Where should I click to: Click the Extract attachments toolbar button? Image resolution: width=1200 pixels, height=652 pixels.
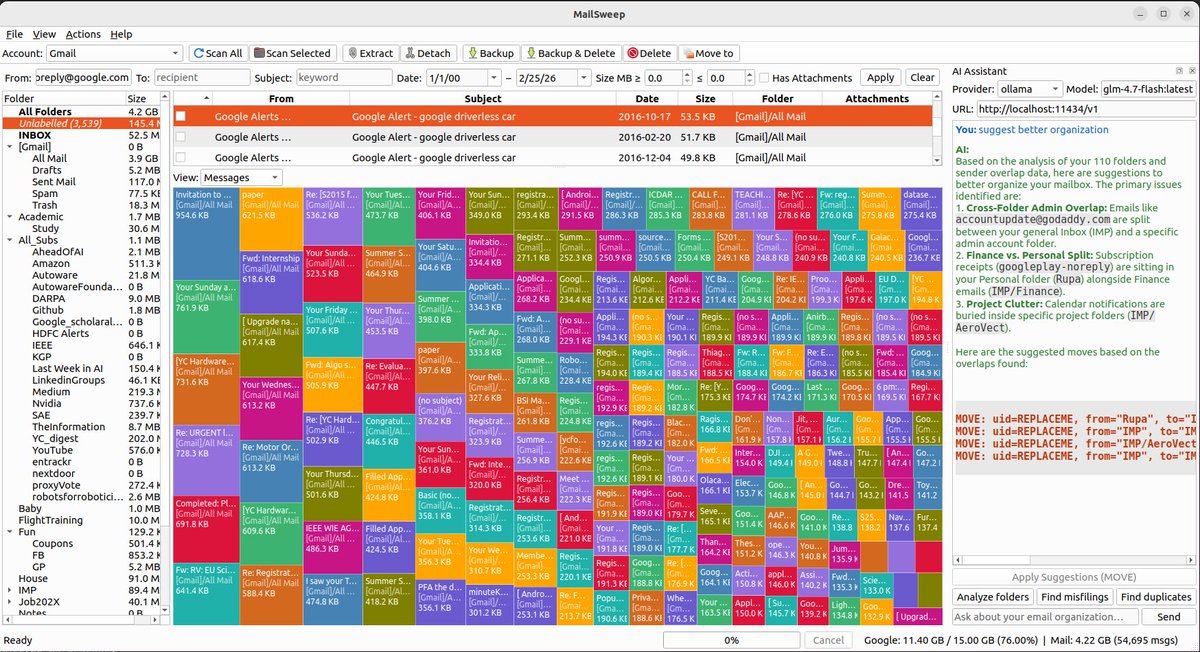[x=370, y=53]
